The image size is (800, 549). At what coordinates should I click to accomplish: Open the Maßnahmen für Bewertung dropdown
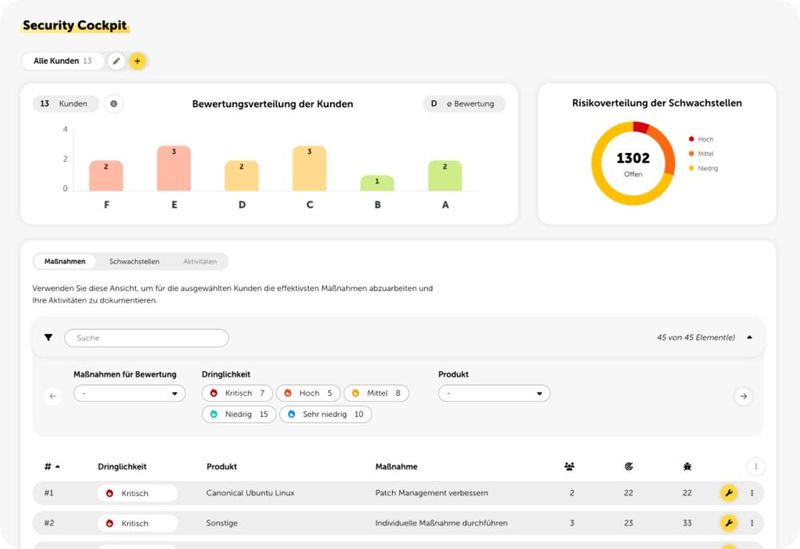[130, 393]
